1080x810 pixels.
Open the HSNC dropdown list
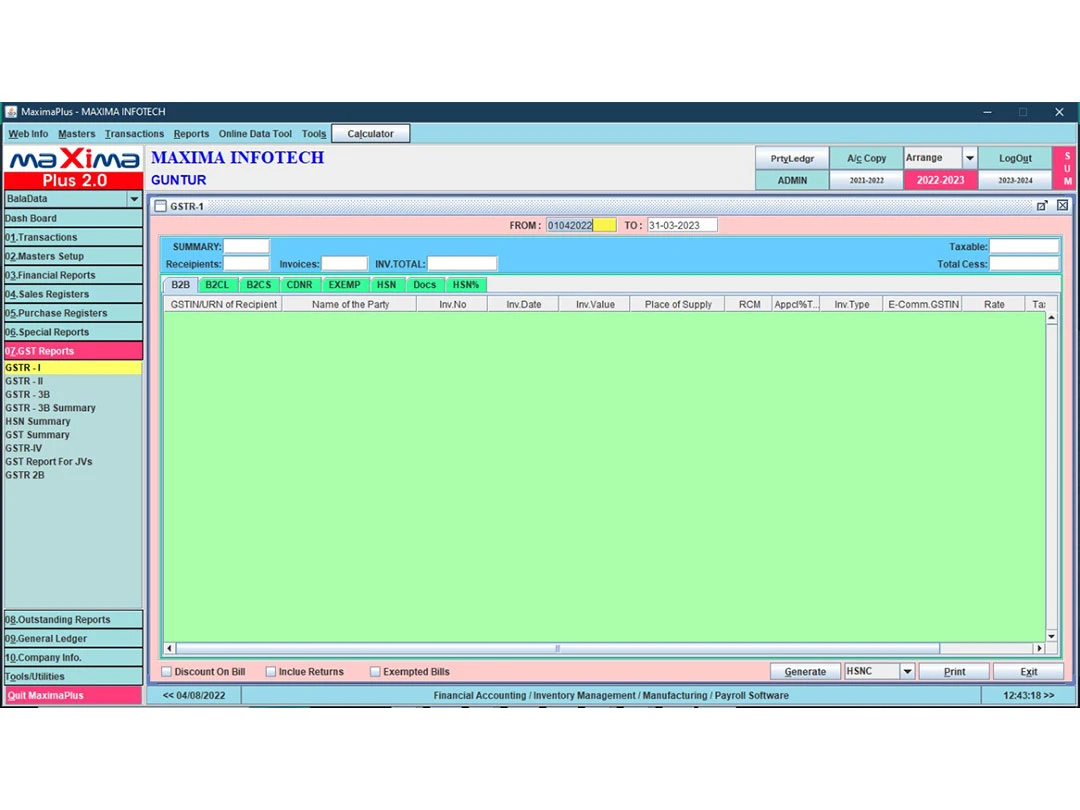[x=907, y=672]
